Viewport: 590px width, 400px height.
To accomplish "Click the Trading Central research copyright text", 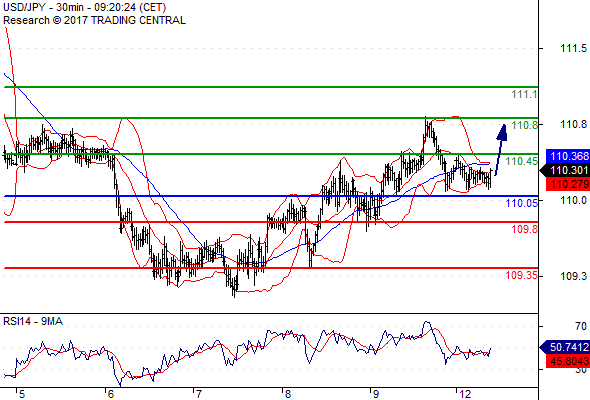I will pos(94,20).
